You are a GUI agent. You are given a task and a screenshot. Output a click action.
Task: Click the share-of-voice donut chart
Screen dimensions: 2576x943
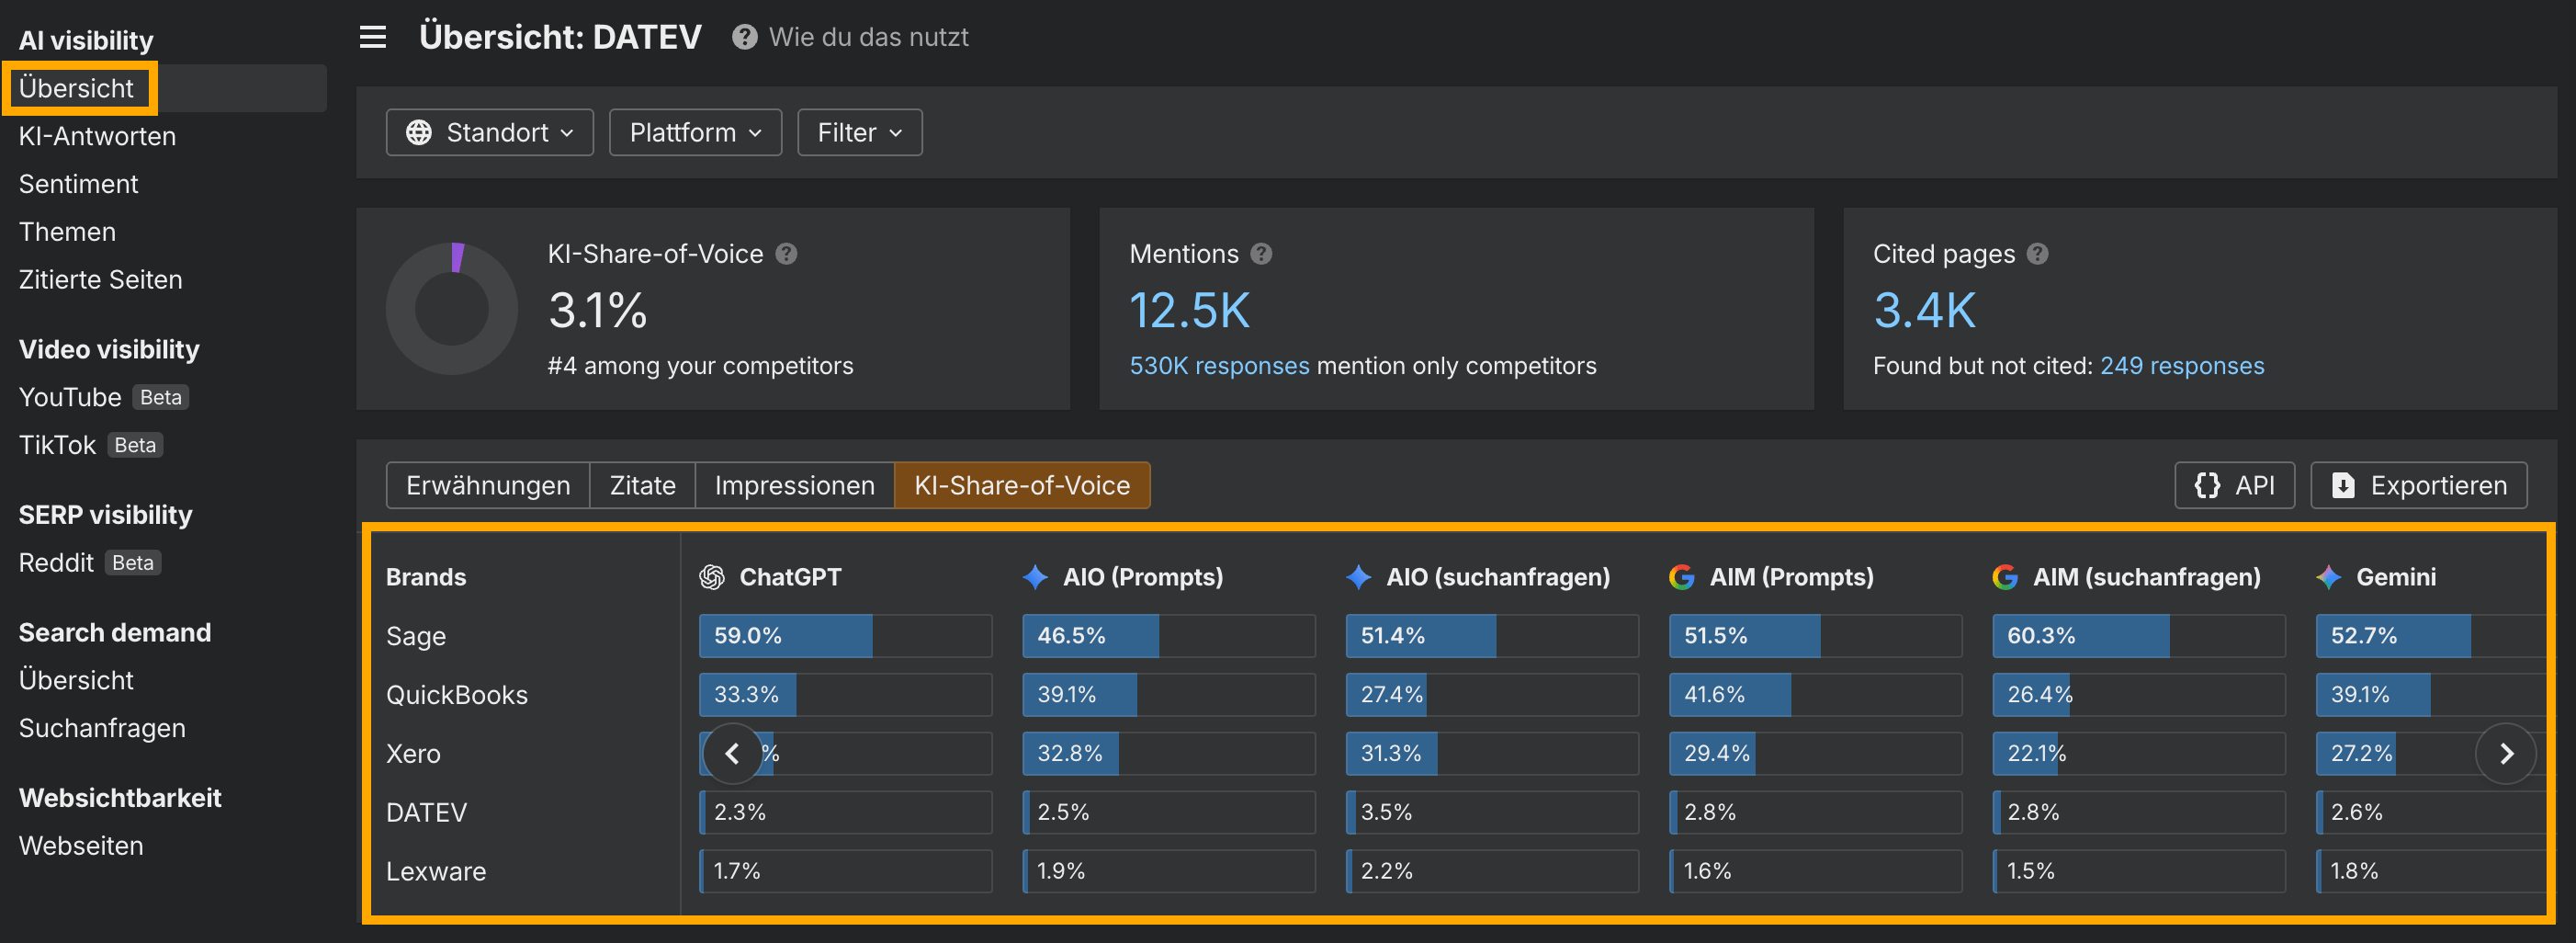[452, 308]
